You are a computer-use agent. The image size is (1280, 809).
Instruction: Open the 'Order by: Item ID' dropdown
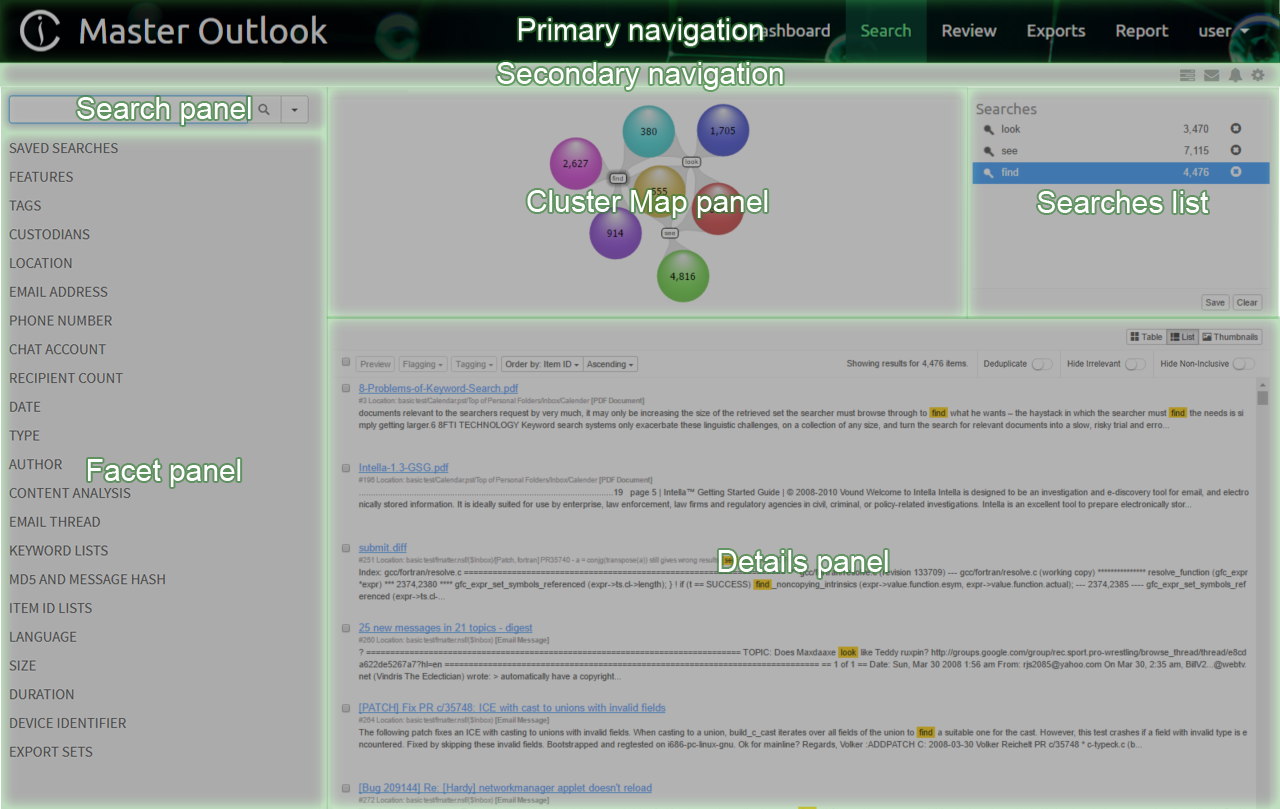click(542, 365)
